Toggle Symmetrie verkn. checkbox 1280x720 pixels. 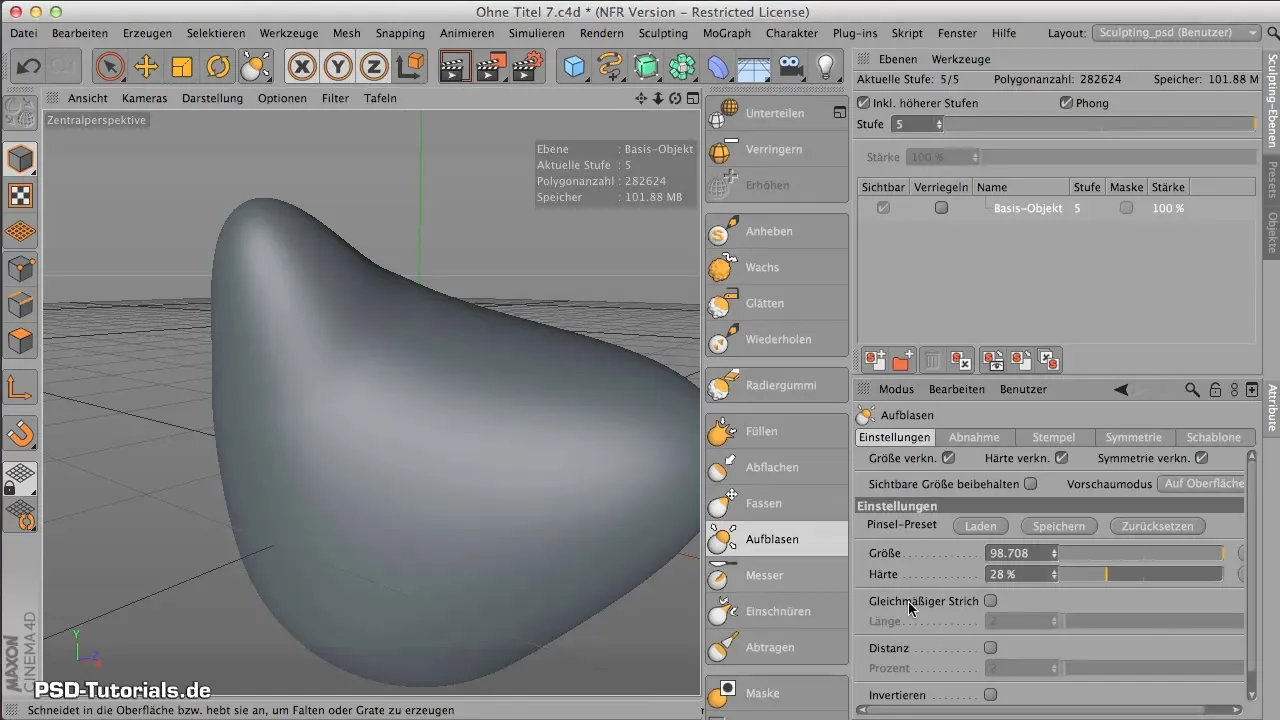tap(1202, 458)
